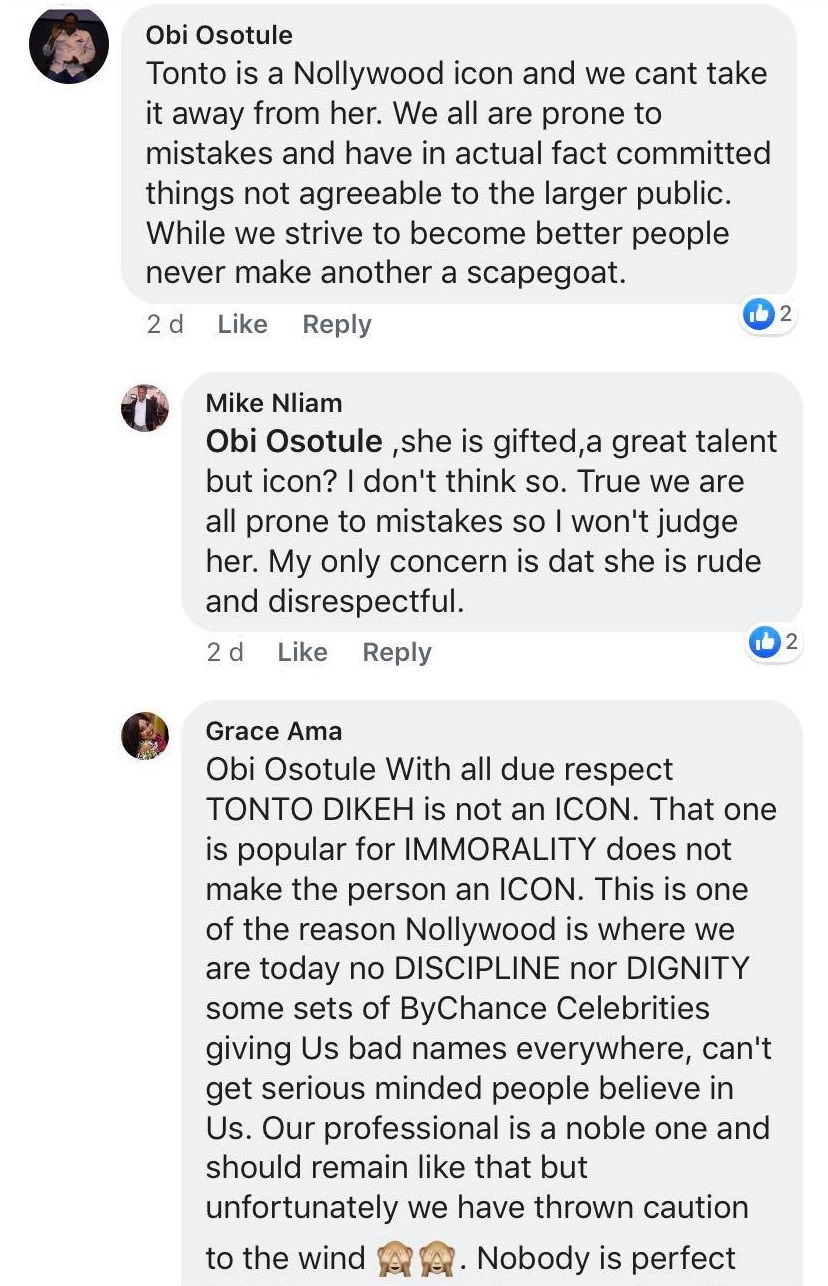Reply to Obi Osotule's comment
828x1286 pixels.
[337, 324]
